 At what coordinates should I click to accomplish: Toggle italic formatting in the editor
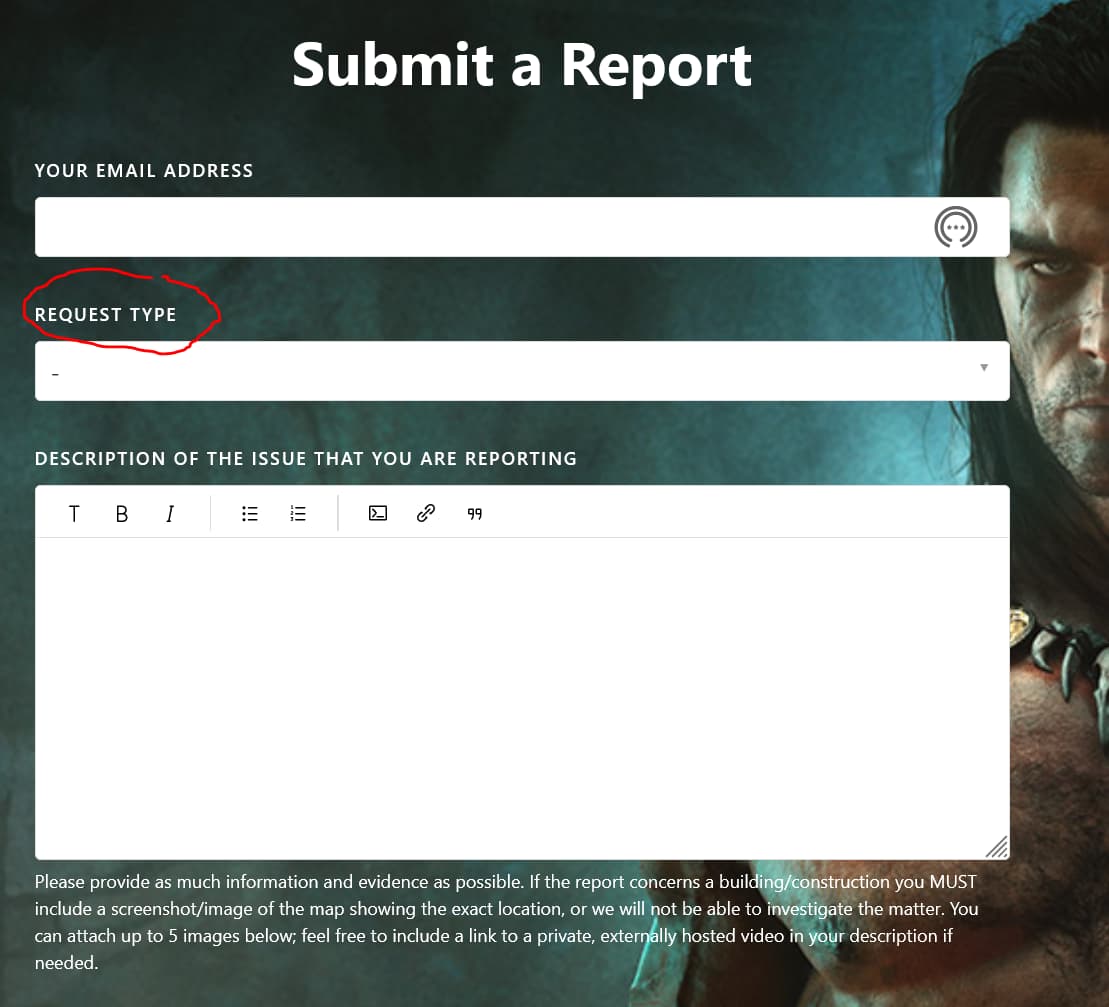click(x=170, y=513)
